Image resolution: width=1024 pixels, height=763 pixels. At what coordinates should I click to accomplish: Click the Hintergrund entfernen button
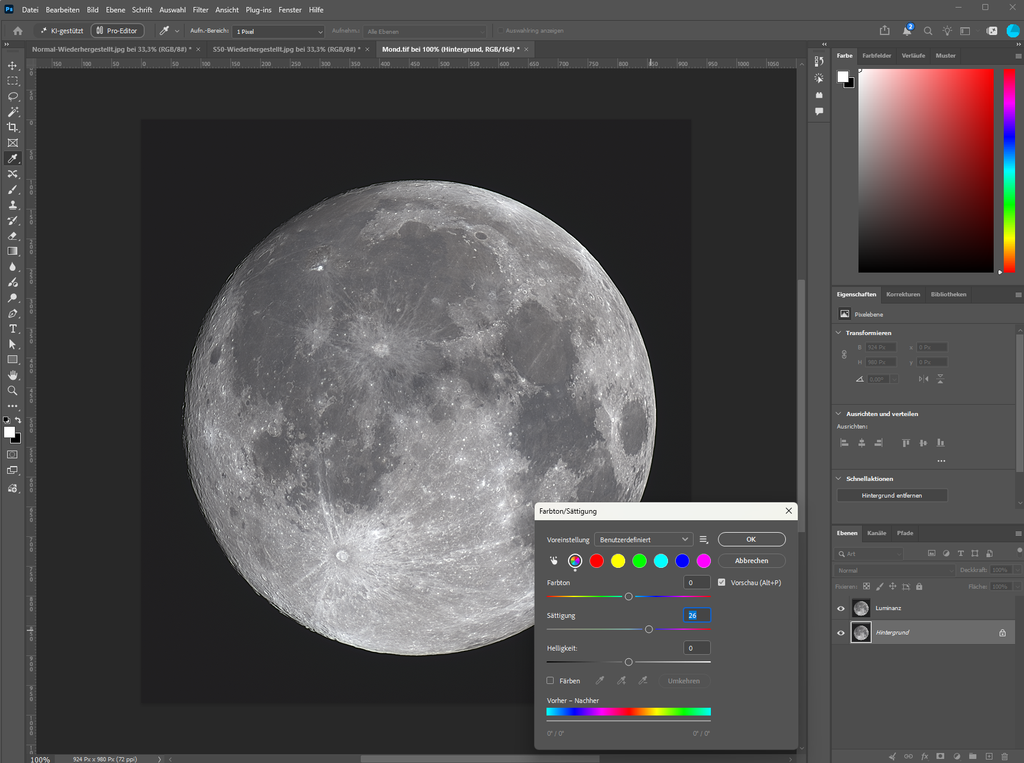click(891, 495)
